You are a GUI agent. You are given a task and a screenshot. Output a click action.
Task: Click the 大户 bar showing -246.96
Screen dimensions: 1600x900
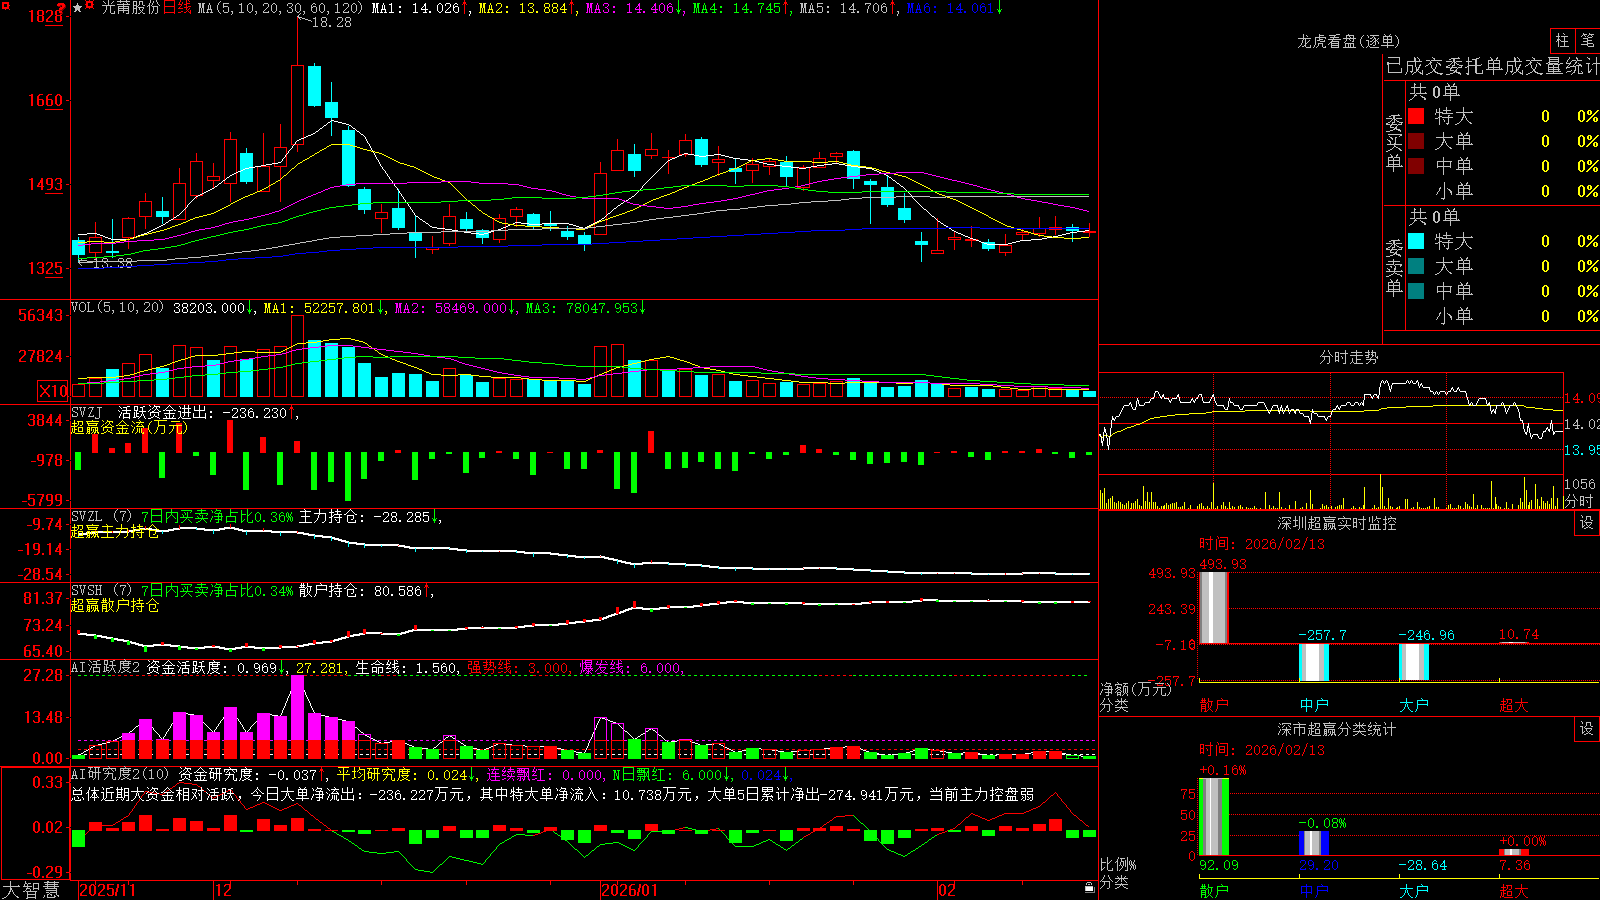click(x=1413, y=662)
